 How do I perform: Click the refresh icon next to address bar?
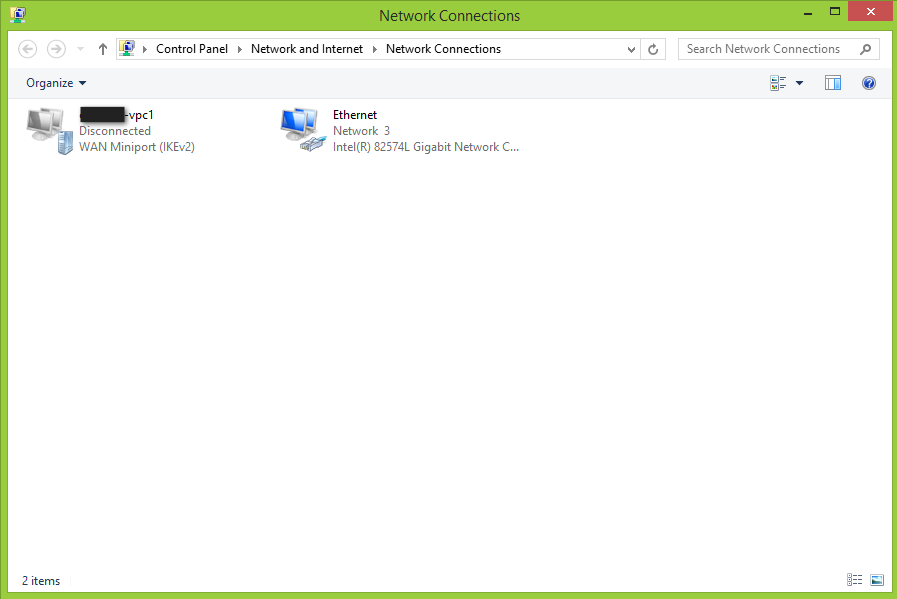(653, 48)
